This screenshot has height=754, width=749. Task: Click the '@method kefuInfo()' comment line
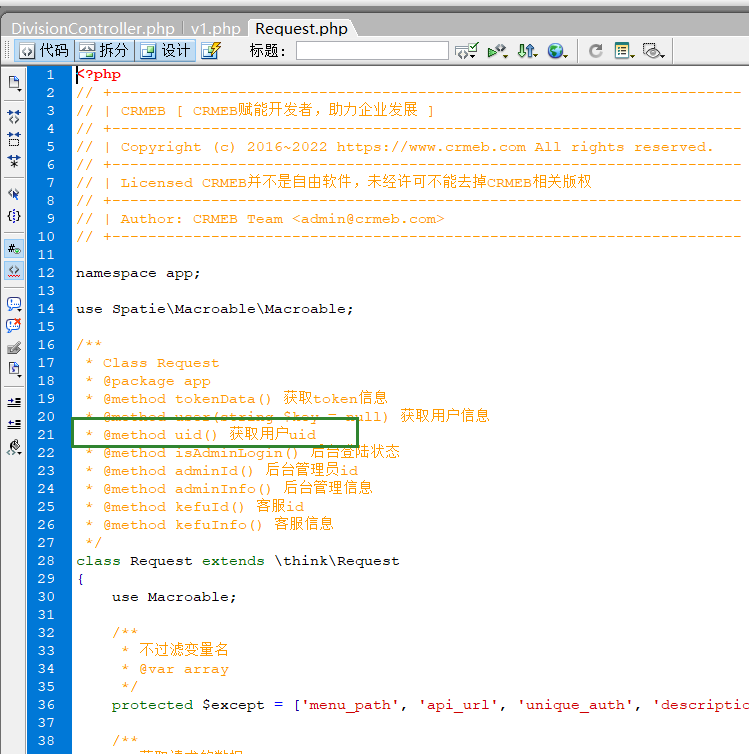coord(210,524)
